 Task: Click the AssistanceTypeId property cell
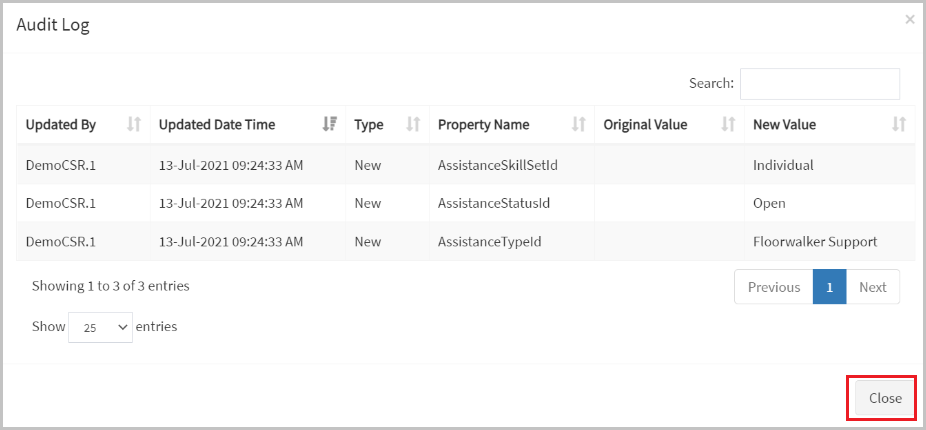point(512,242)
